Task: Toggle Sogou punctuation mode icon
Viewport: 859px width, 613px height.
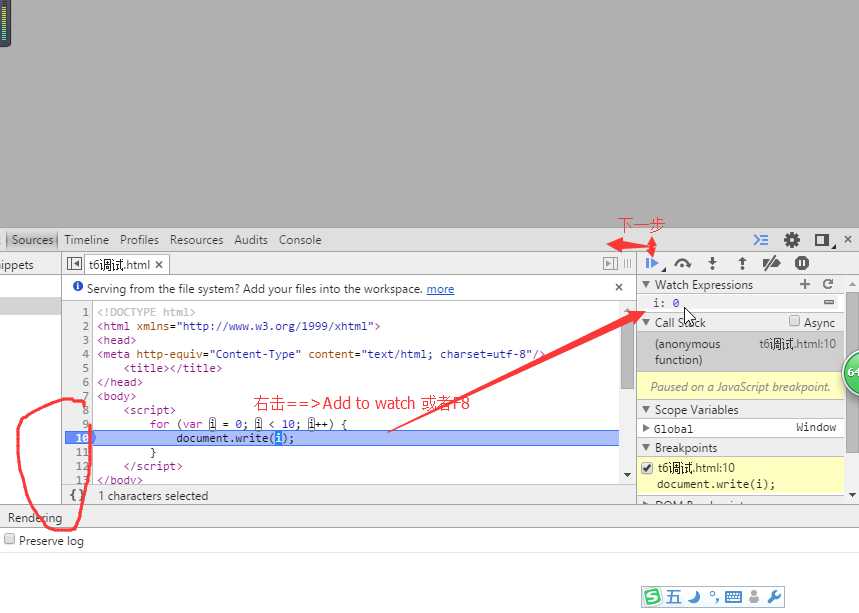Action: pos(713,596)
